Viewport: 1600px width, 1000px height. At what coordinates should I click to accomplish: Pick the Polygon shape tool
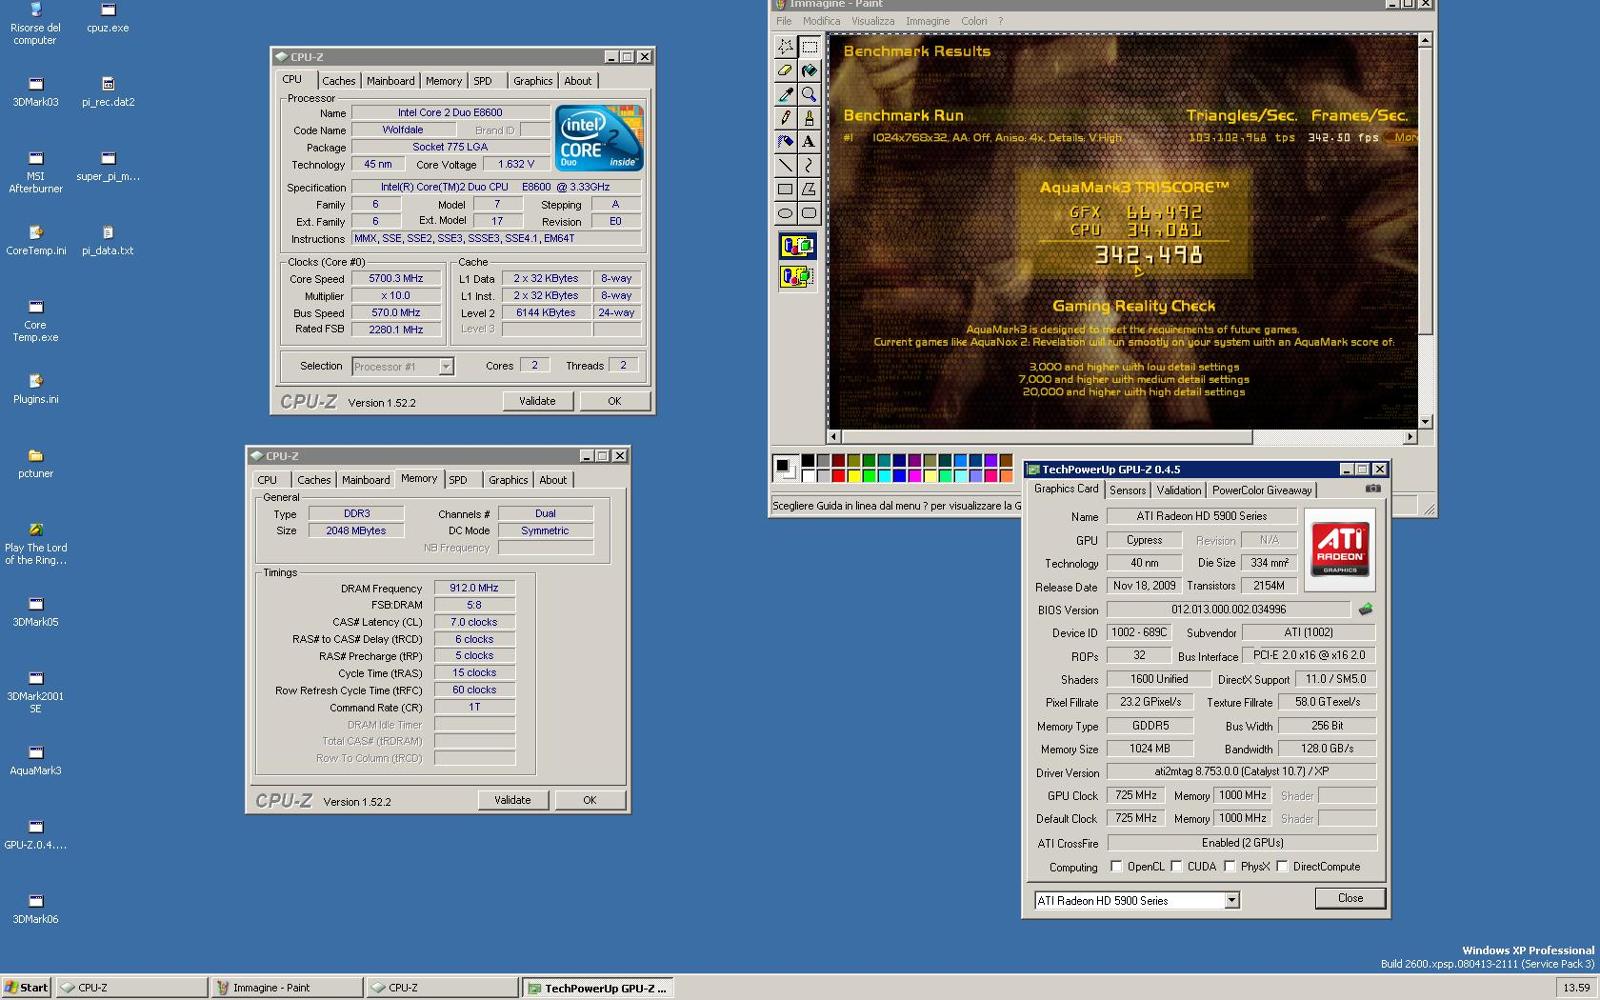[x=809, y=189]
